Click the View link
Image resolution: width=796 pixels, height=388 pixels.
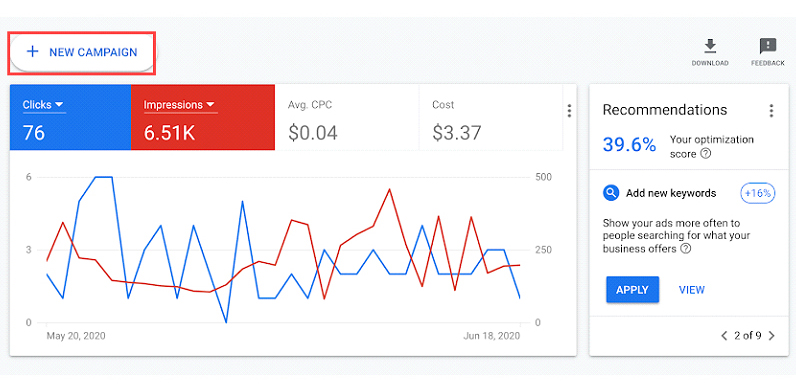click(691, 290)
